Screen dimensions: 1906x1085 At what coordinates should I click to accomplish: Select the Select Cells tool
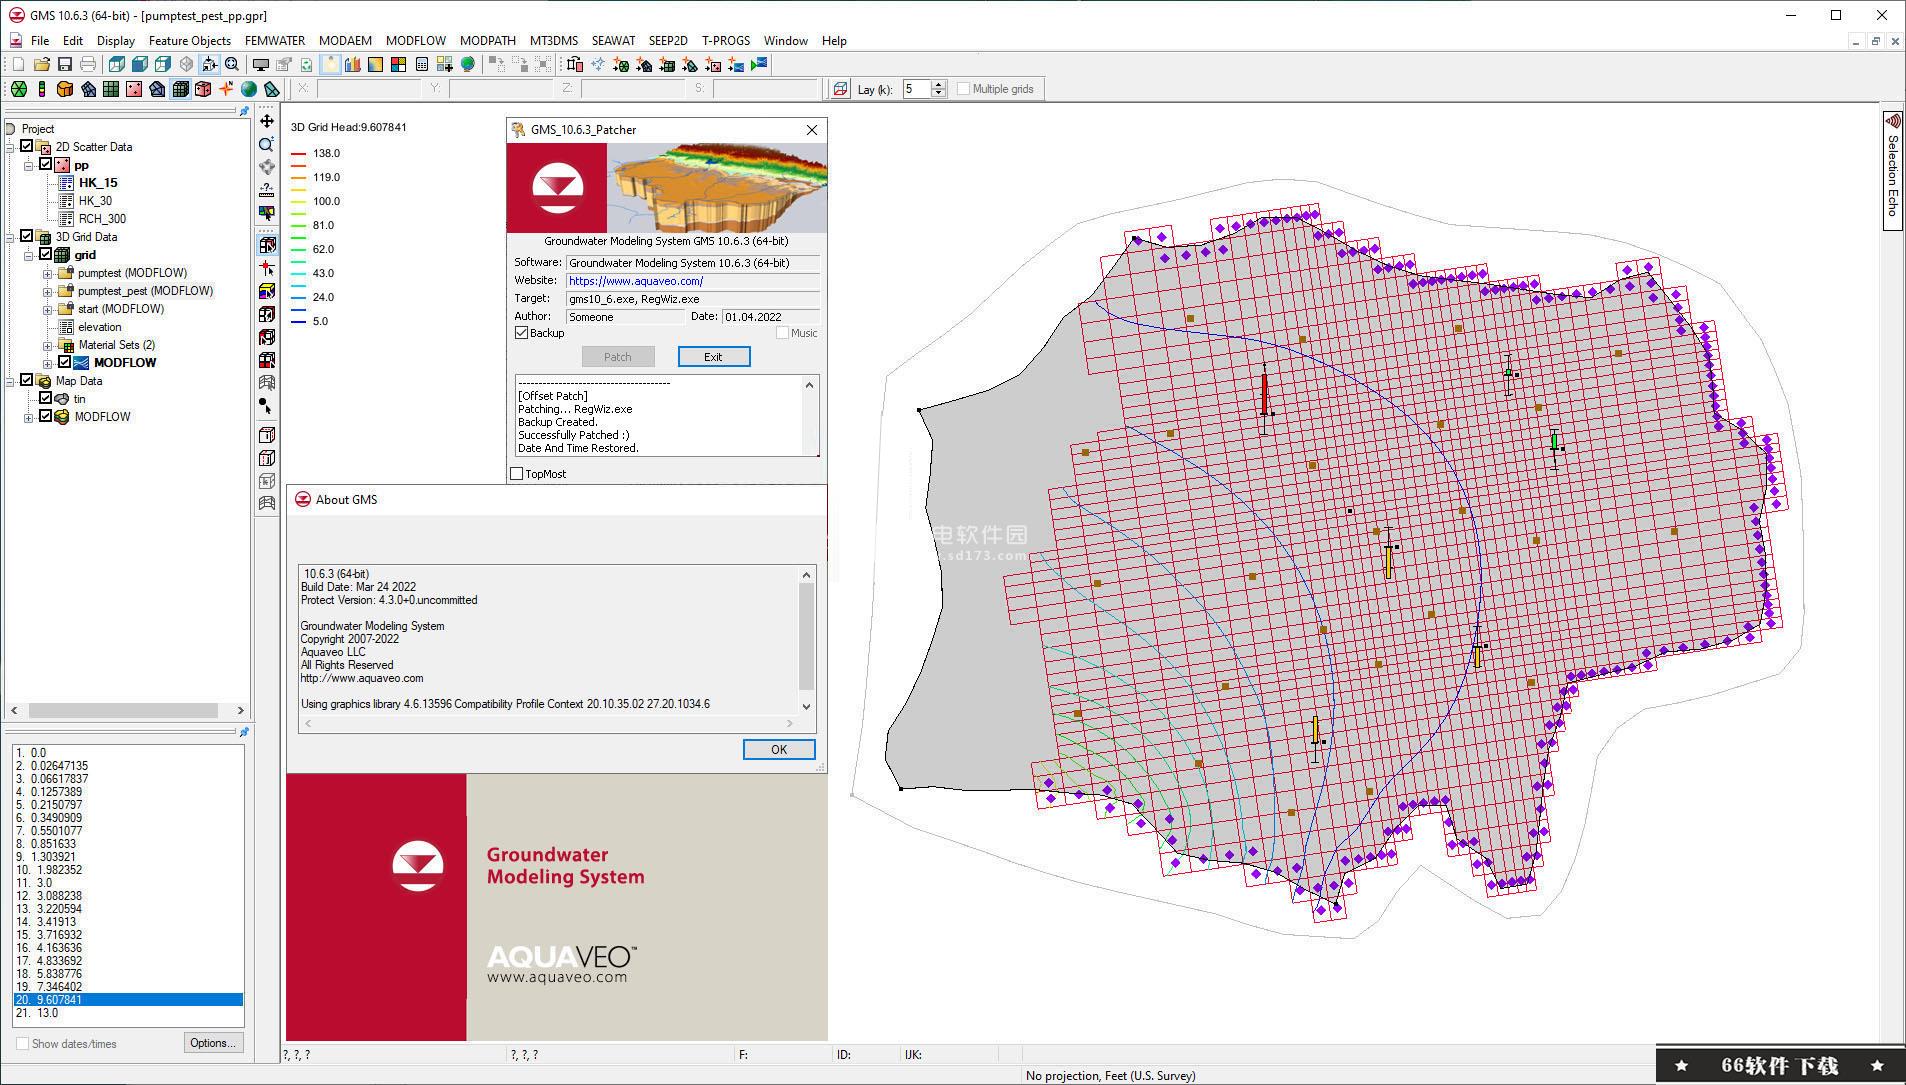267,245
